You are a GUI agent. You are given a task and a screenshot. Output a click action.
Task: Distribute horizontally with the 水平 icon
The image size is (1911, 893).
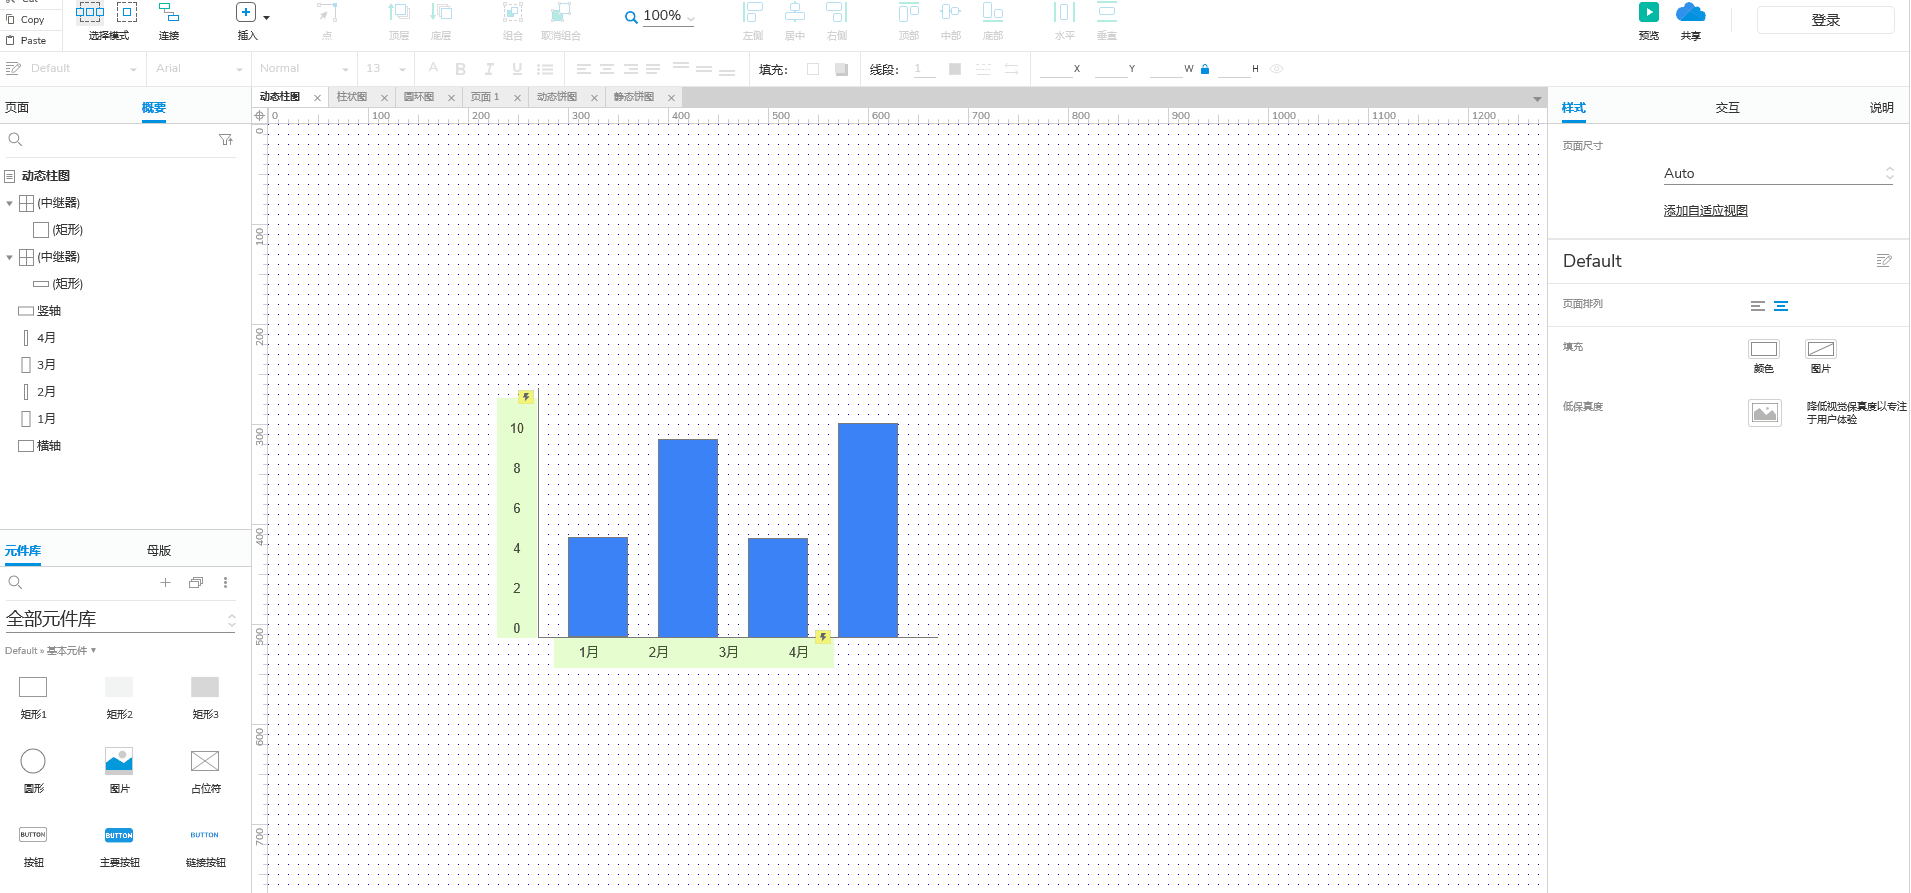point(1065,13)
